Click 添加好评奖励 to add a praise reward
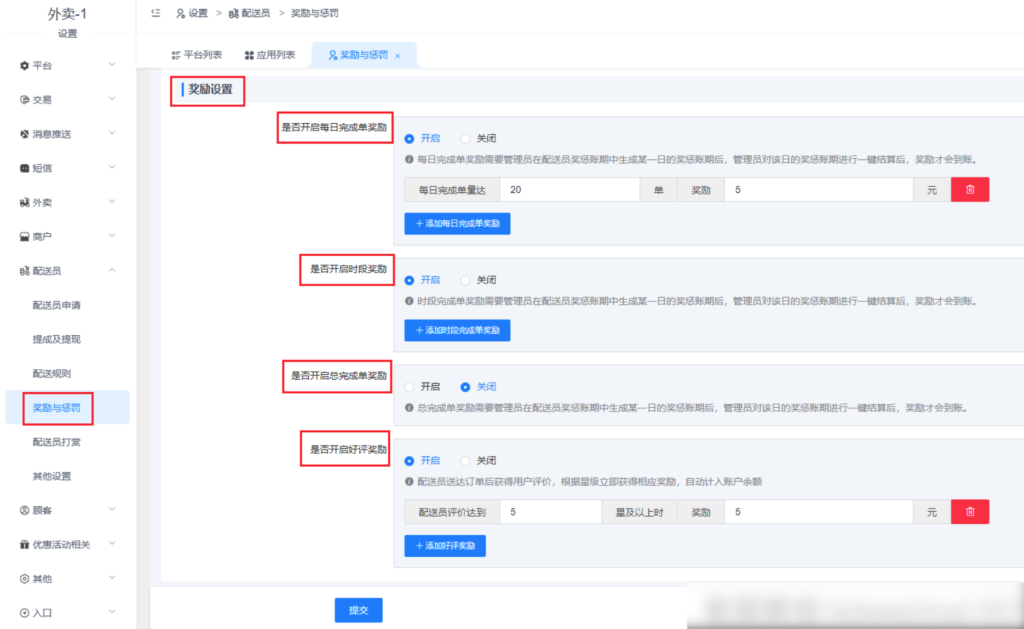 [444, 546]
